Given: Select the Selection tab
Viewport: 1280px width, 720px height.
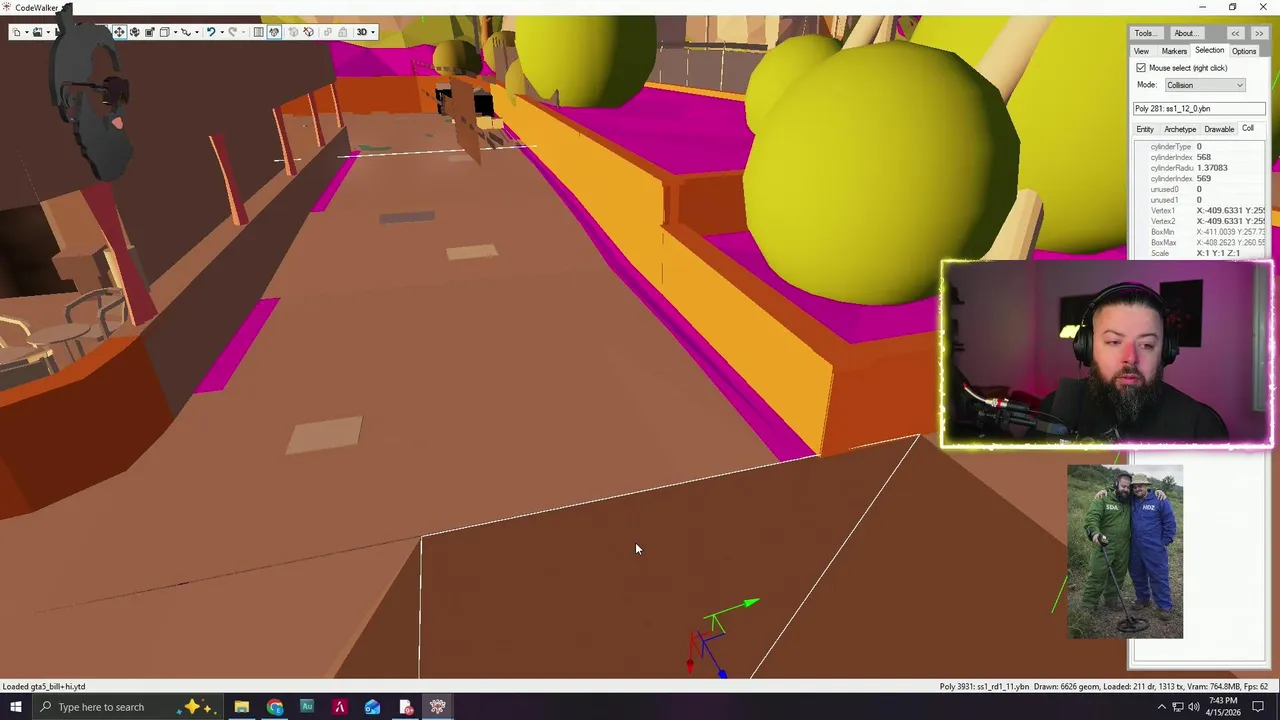Looking at the screenshot, I should 1209,50.
